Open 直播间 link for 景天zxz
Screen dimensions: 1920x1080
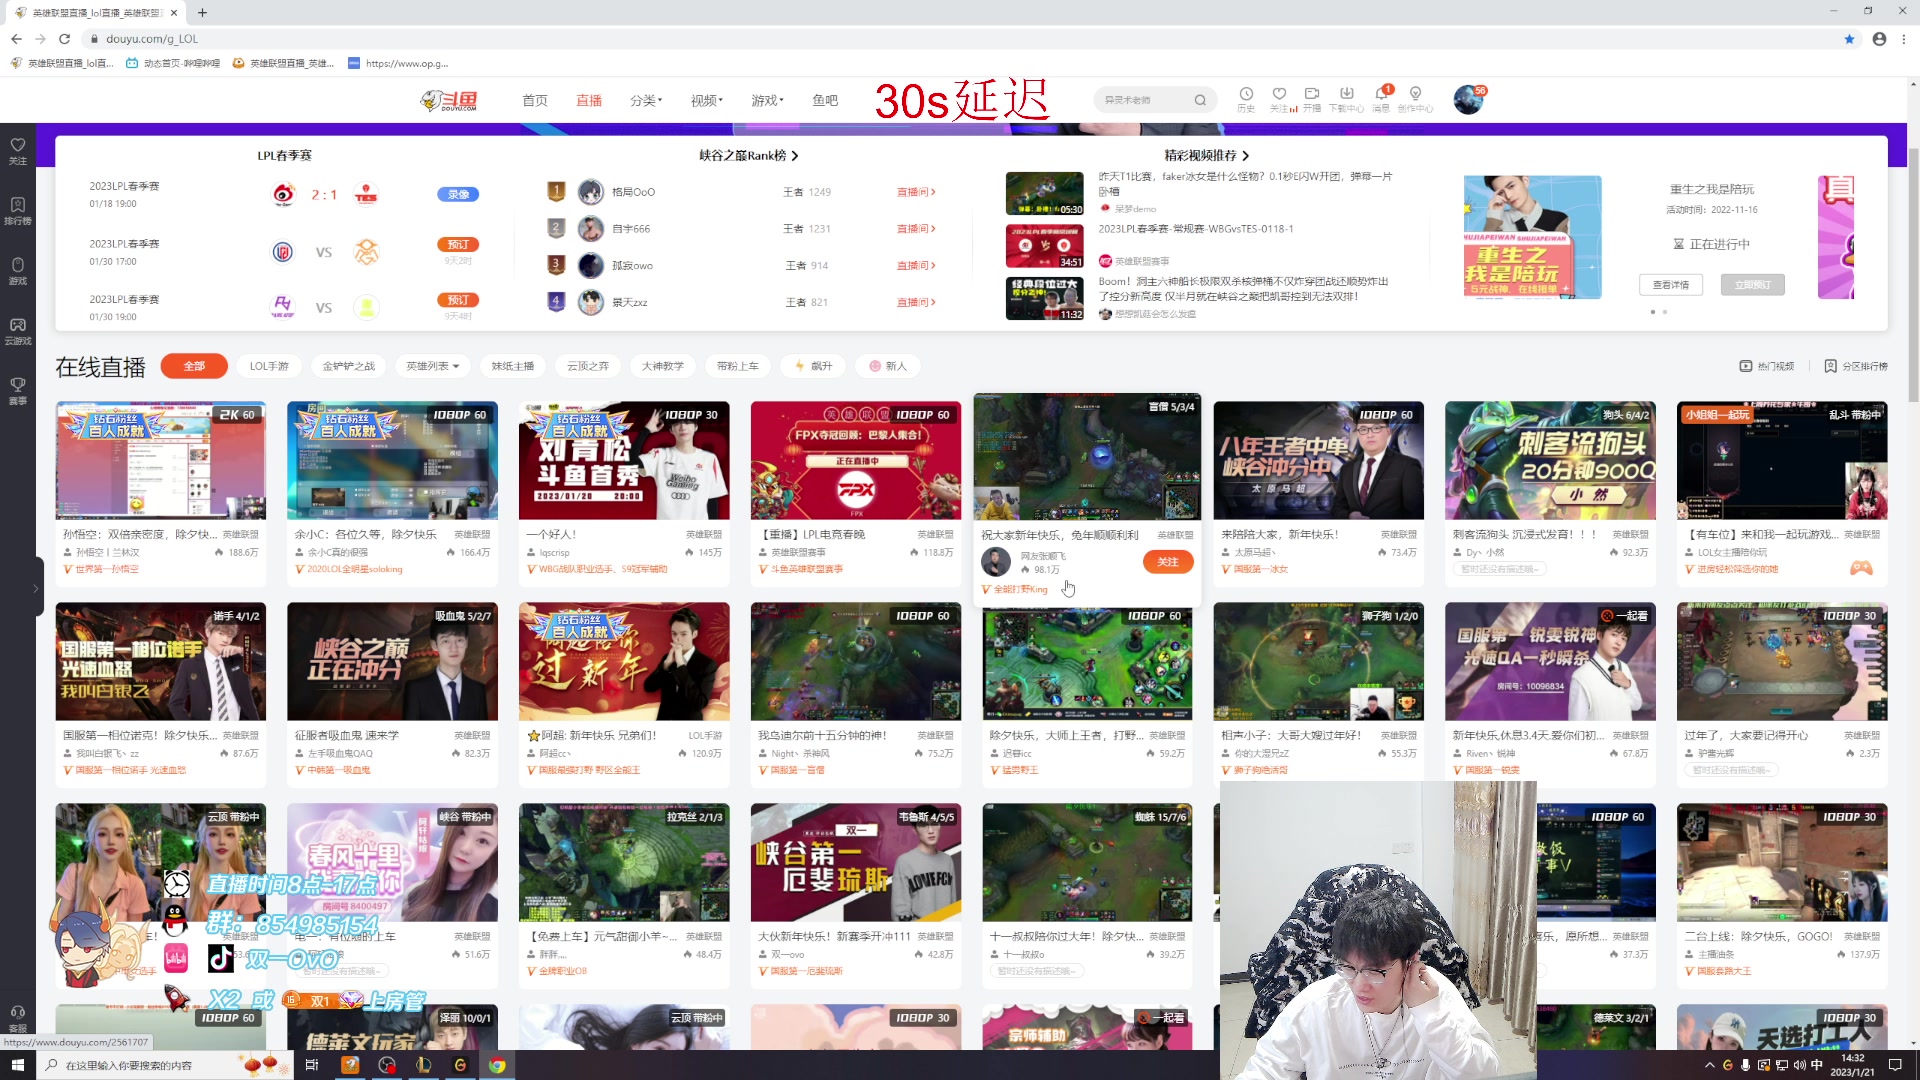915,302
